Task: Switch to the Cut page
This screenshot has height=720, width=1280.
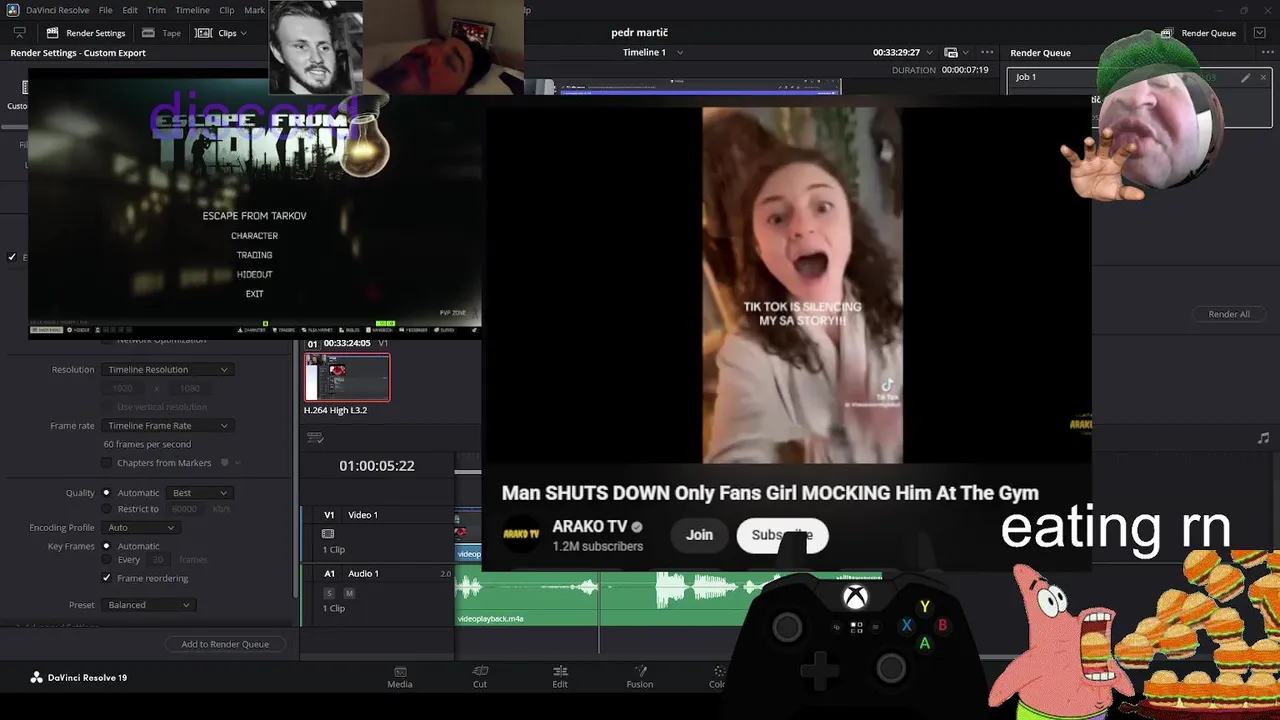Action: tap(480, 677)
